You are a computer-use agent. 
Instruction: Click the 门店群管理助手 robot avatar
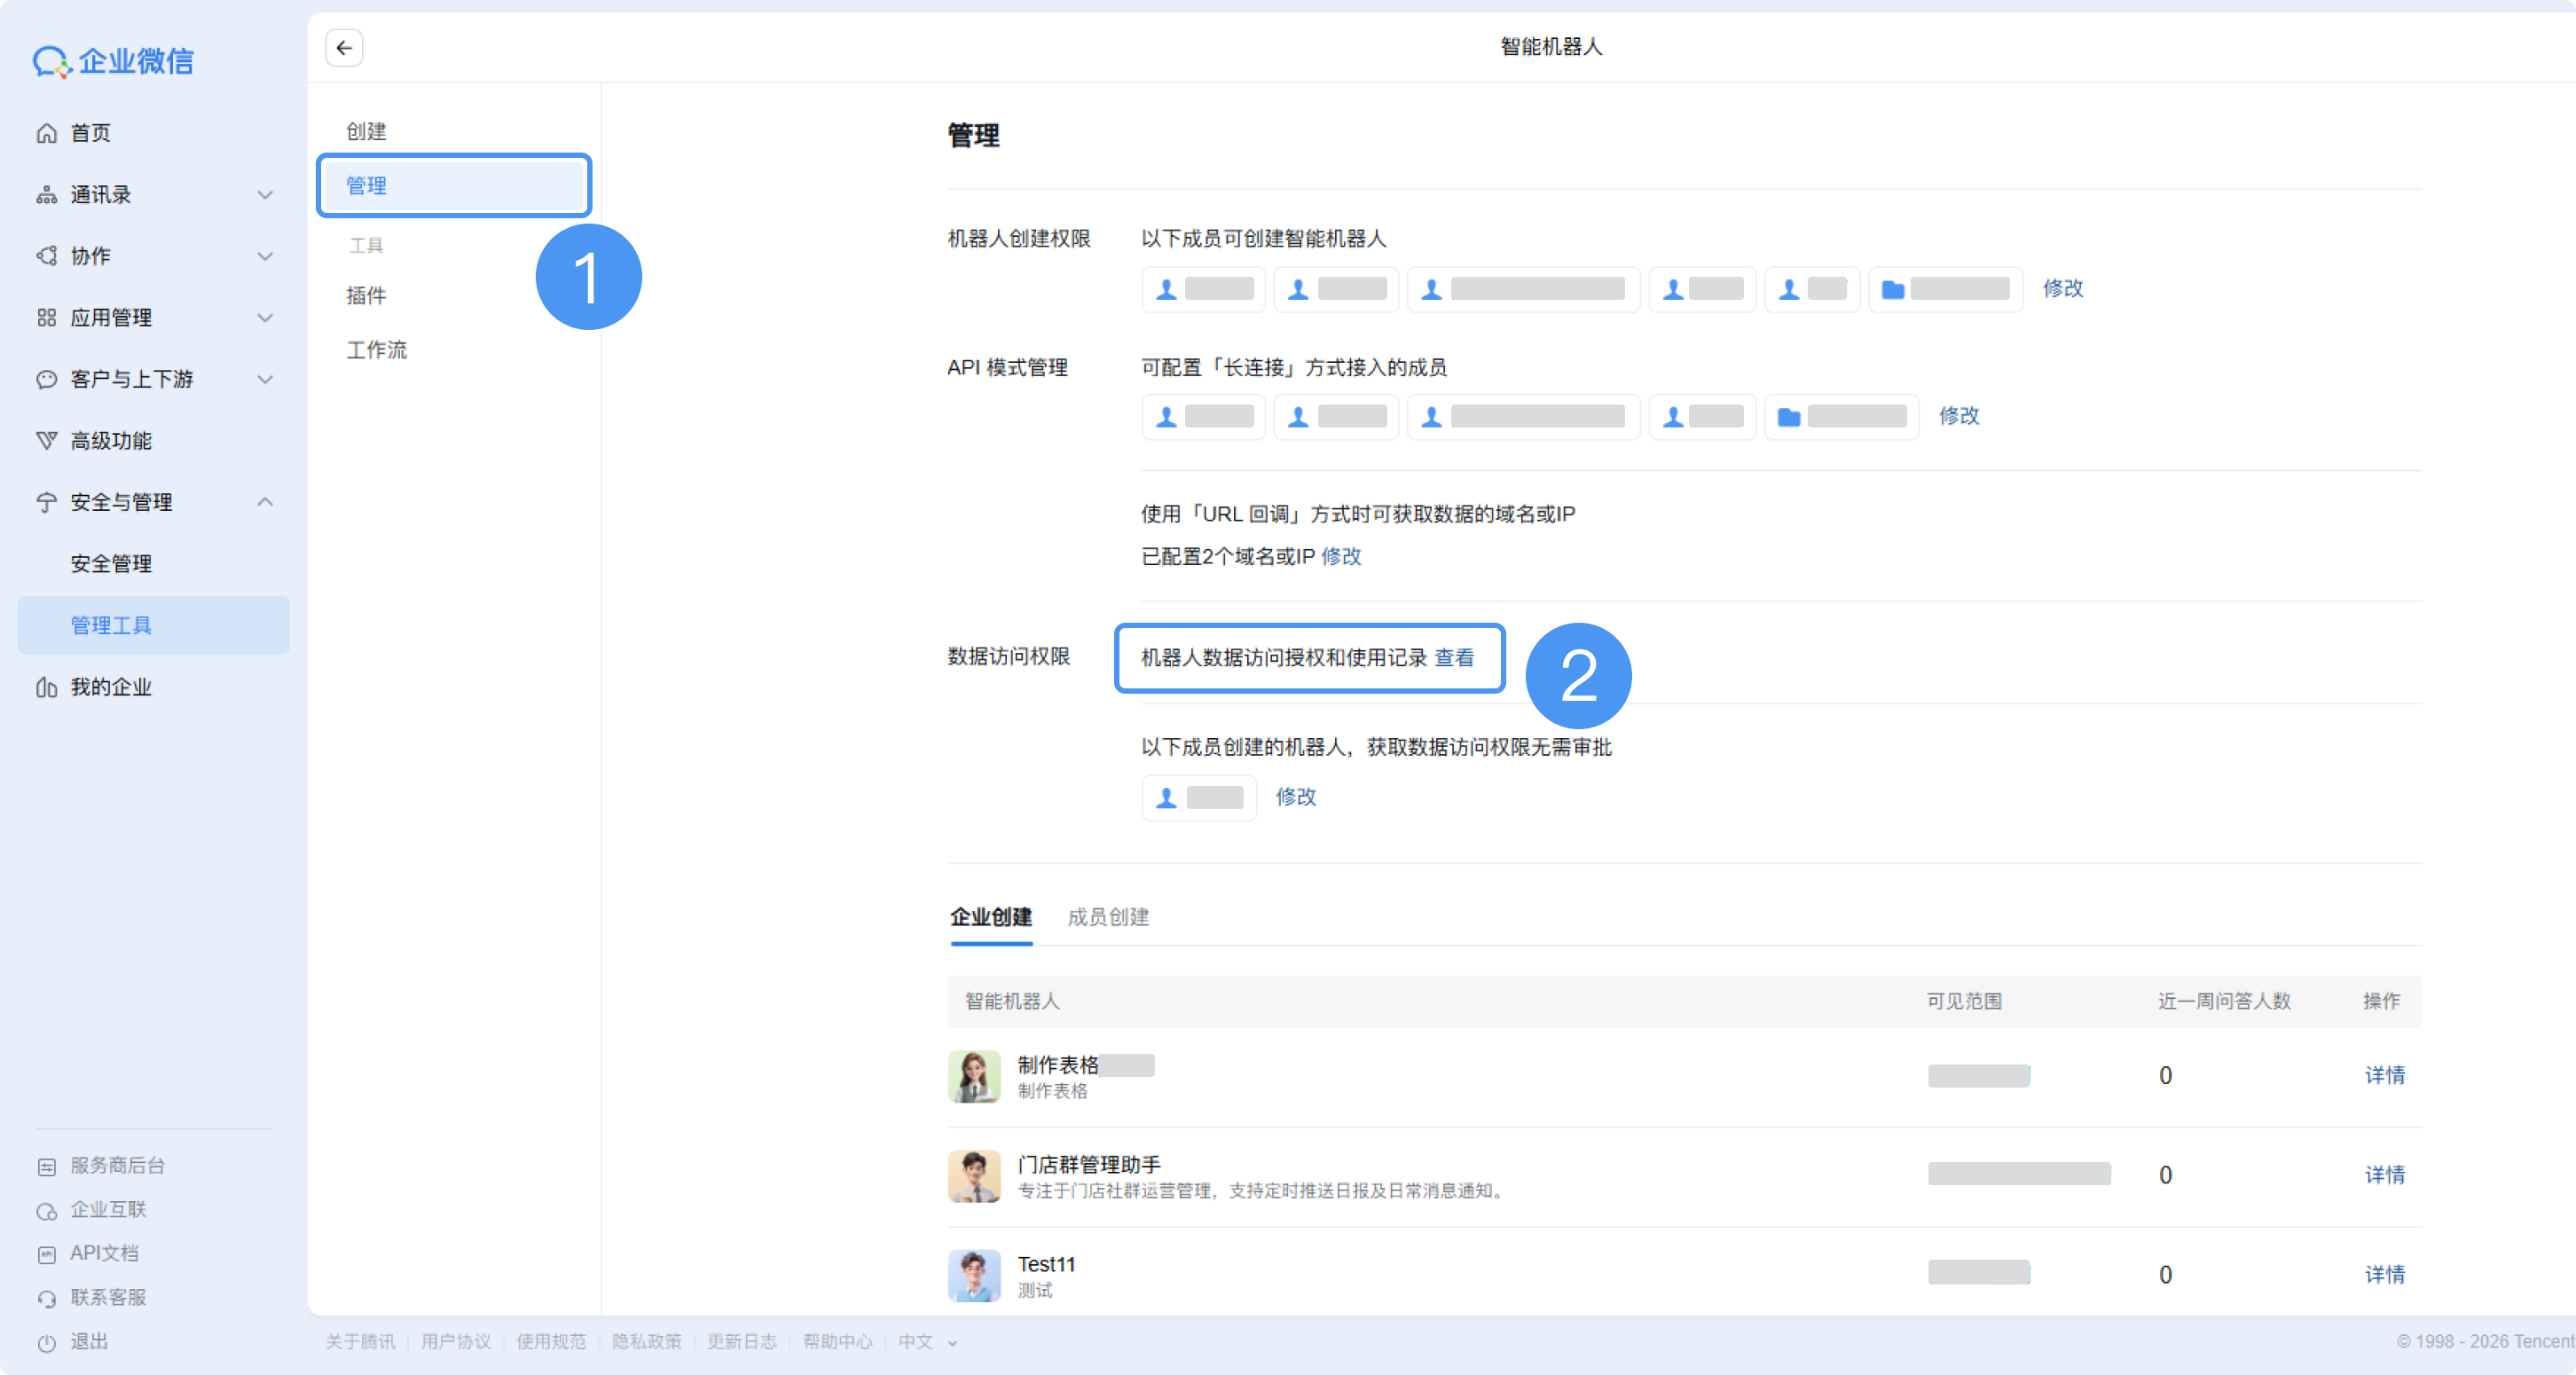click(x=974, y=1176)
